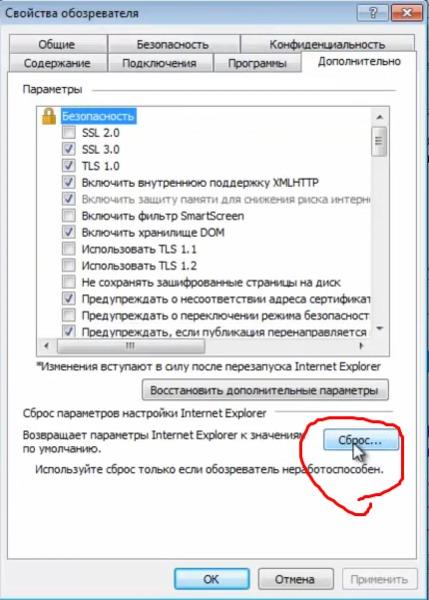This screenshot has height=600, width=429.
Task: Check Использовать TLS 1.2
Action: (x=69, y=265)
